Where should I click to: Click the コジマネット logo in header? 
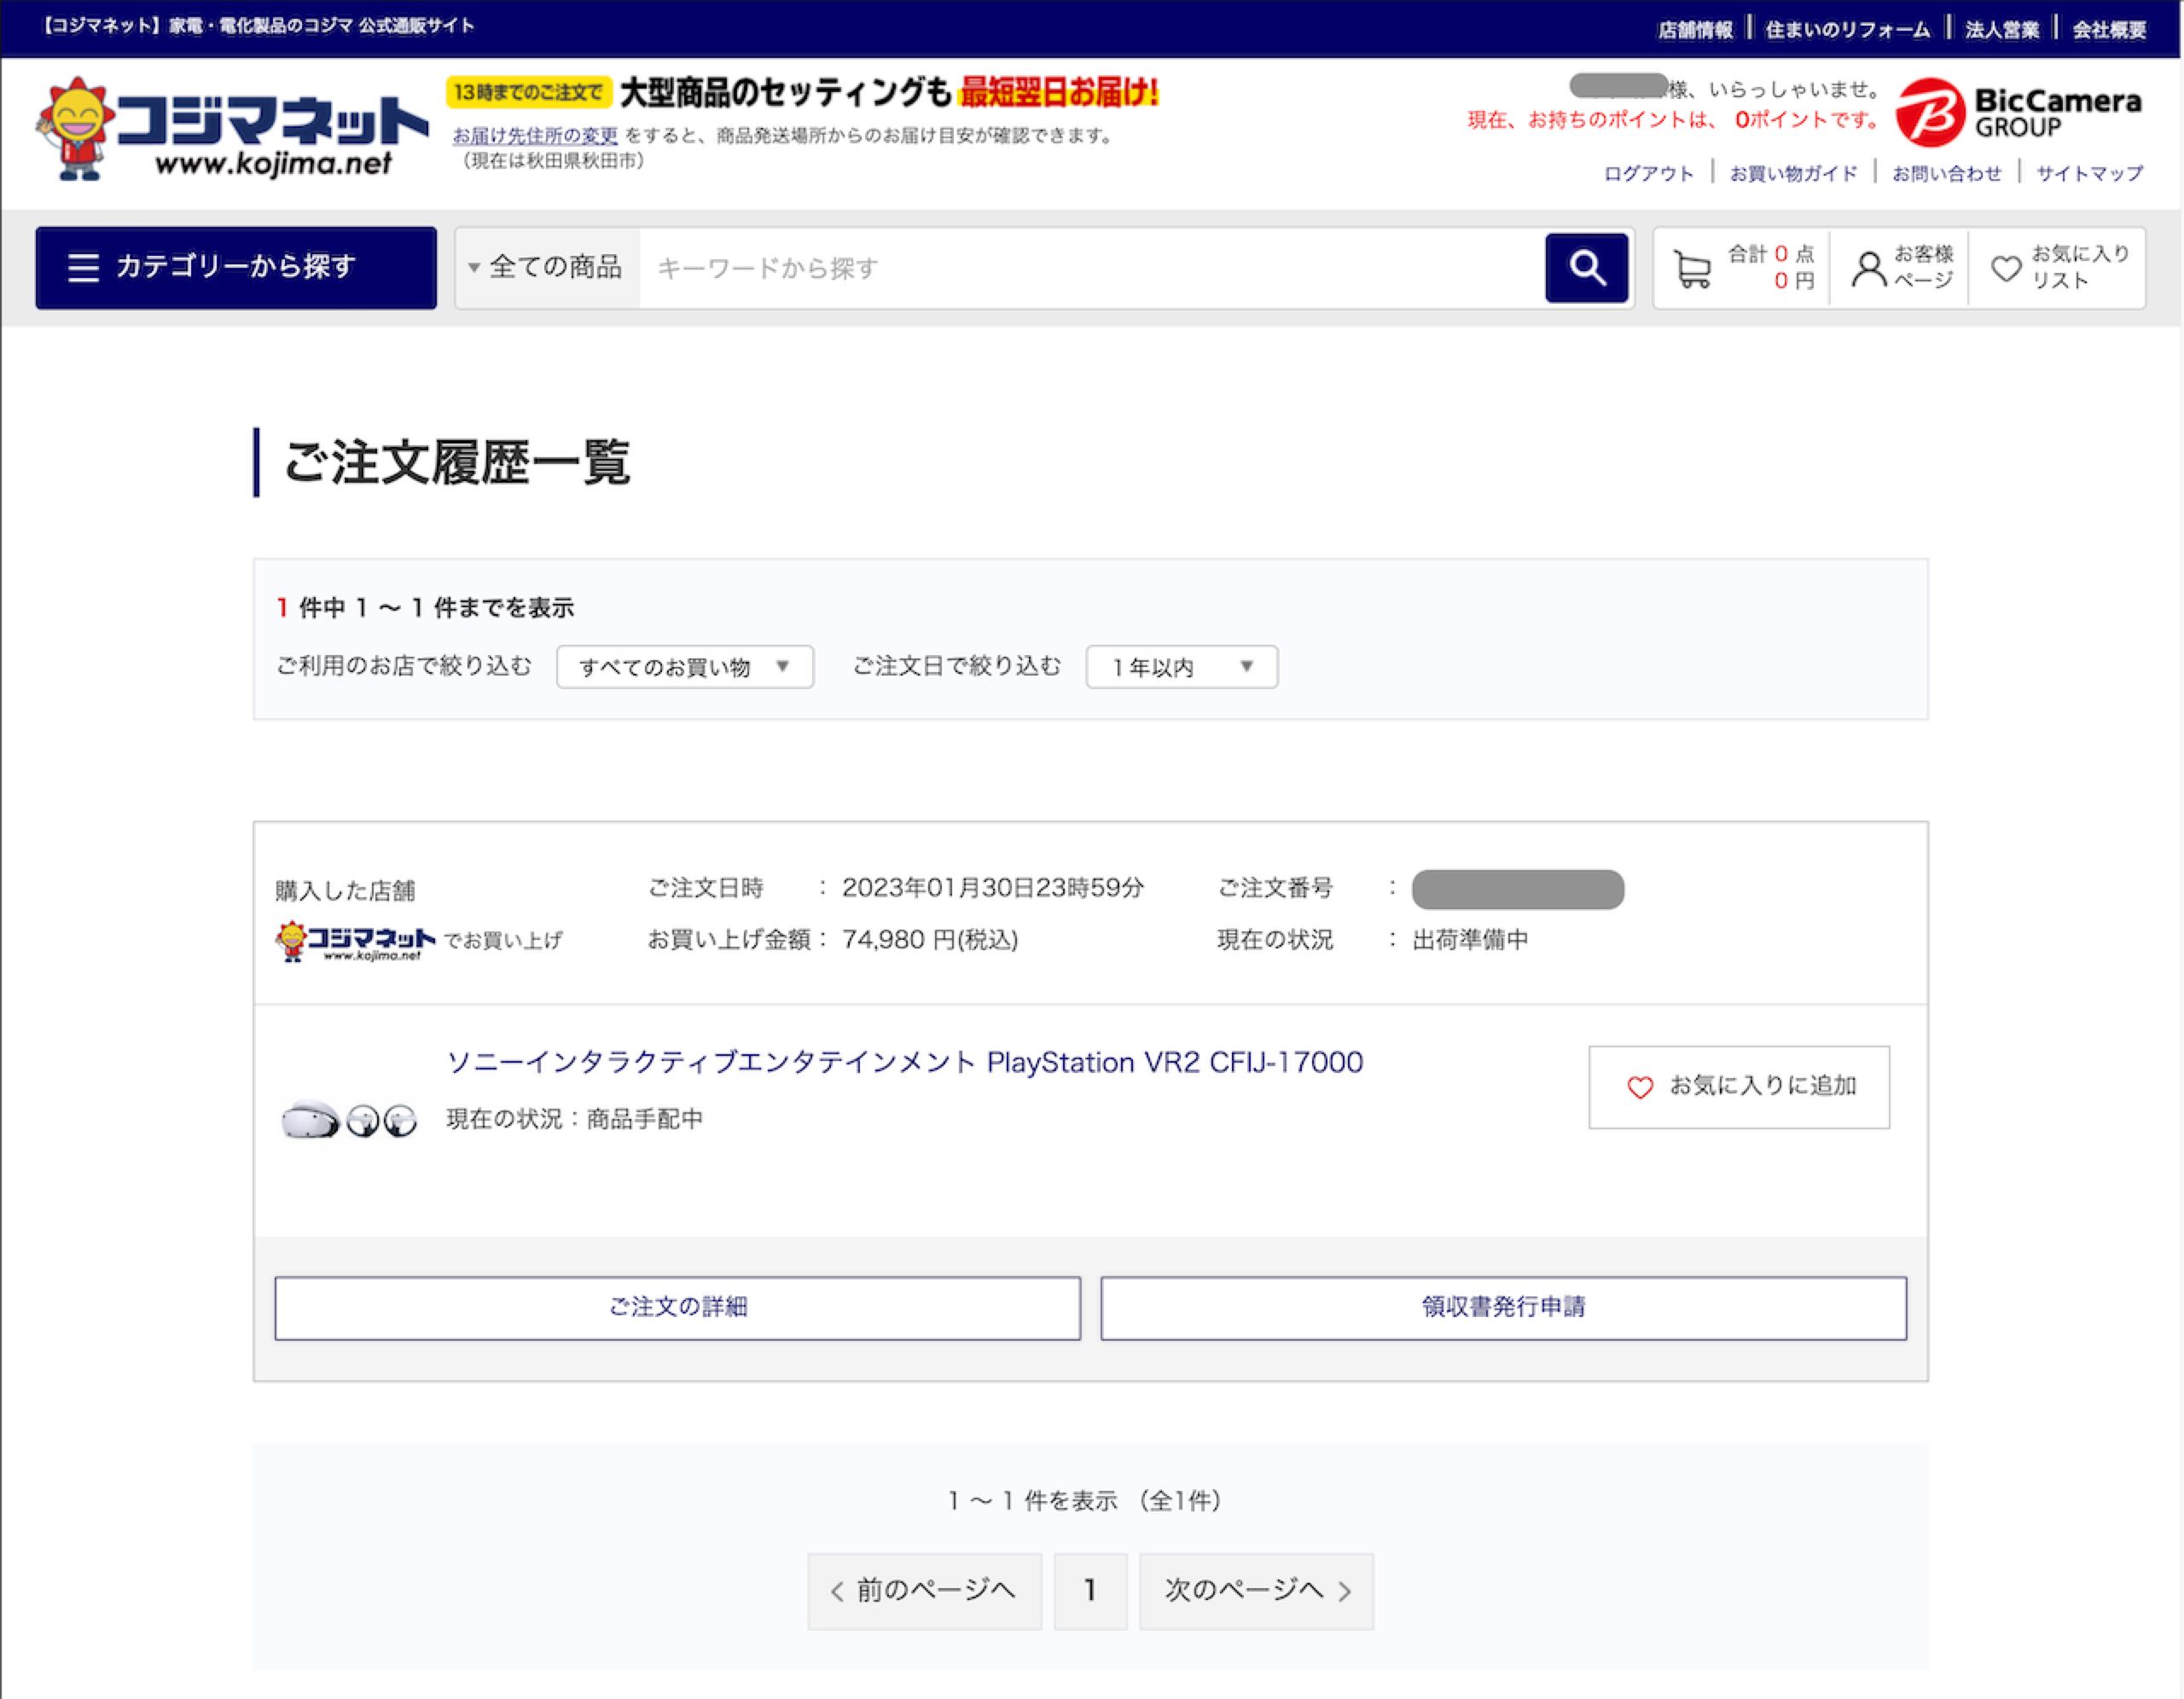[232, 130]
